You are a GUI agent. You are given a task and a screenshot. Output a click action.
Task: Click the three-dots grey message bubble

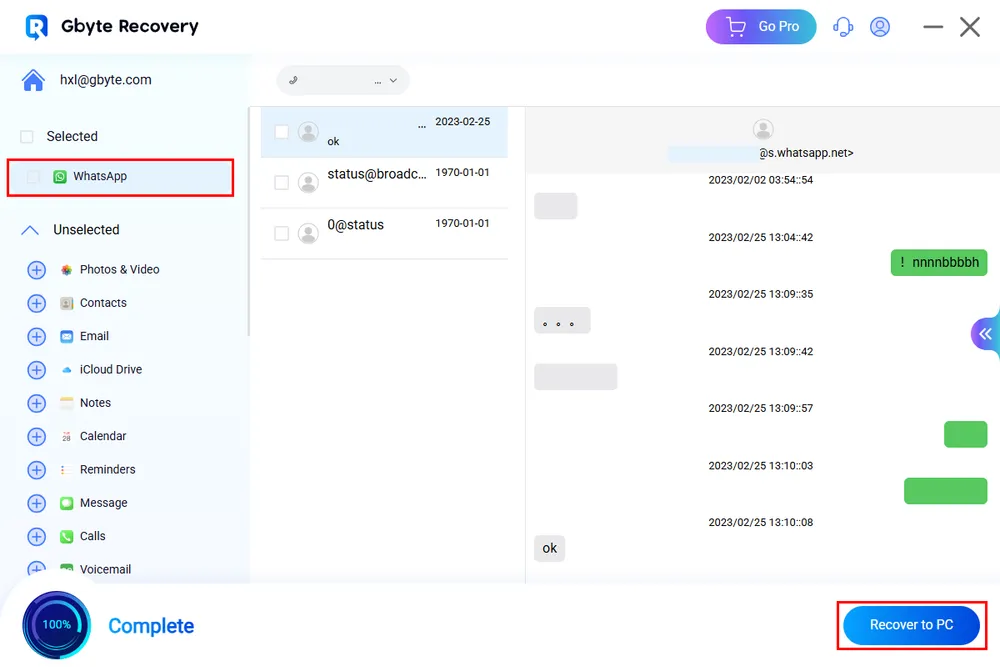pos(562,320)
